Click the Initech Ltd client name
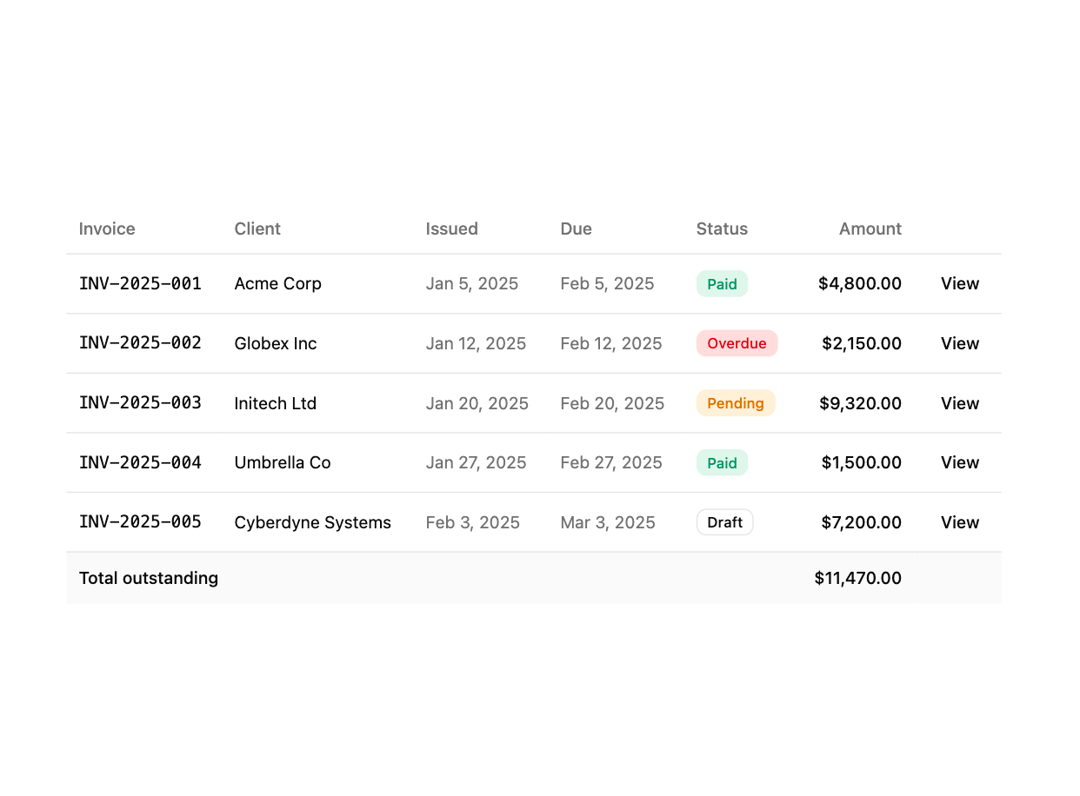The image size is (1080, 796). (276, 404)
